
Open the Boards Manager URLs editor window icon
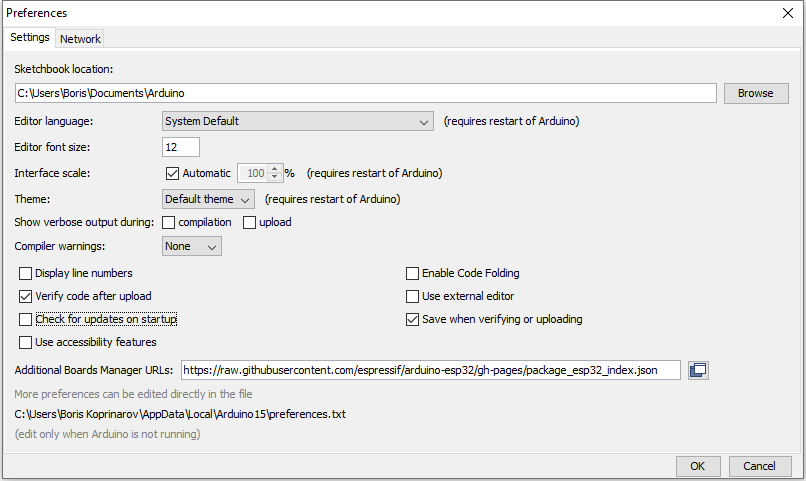[698, 370]
